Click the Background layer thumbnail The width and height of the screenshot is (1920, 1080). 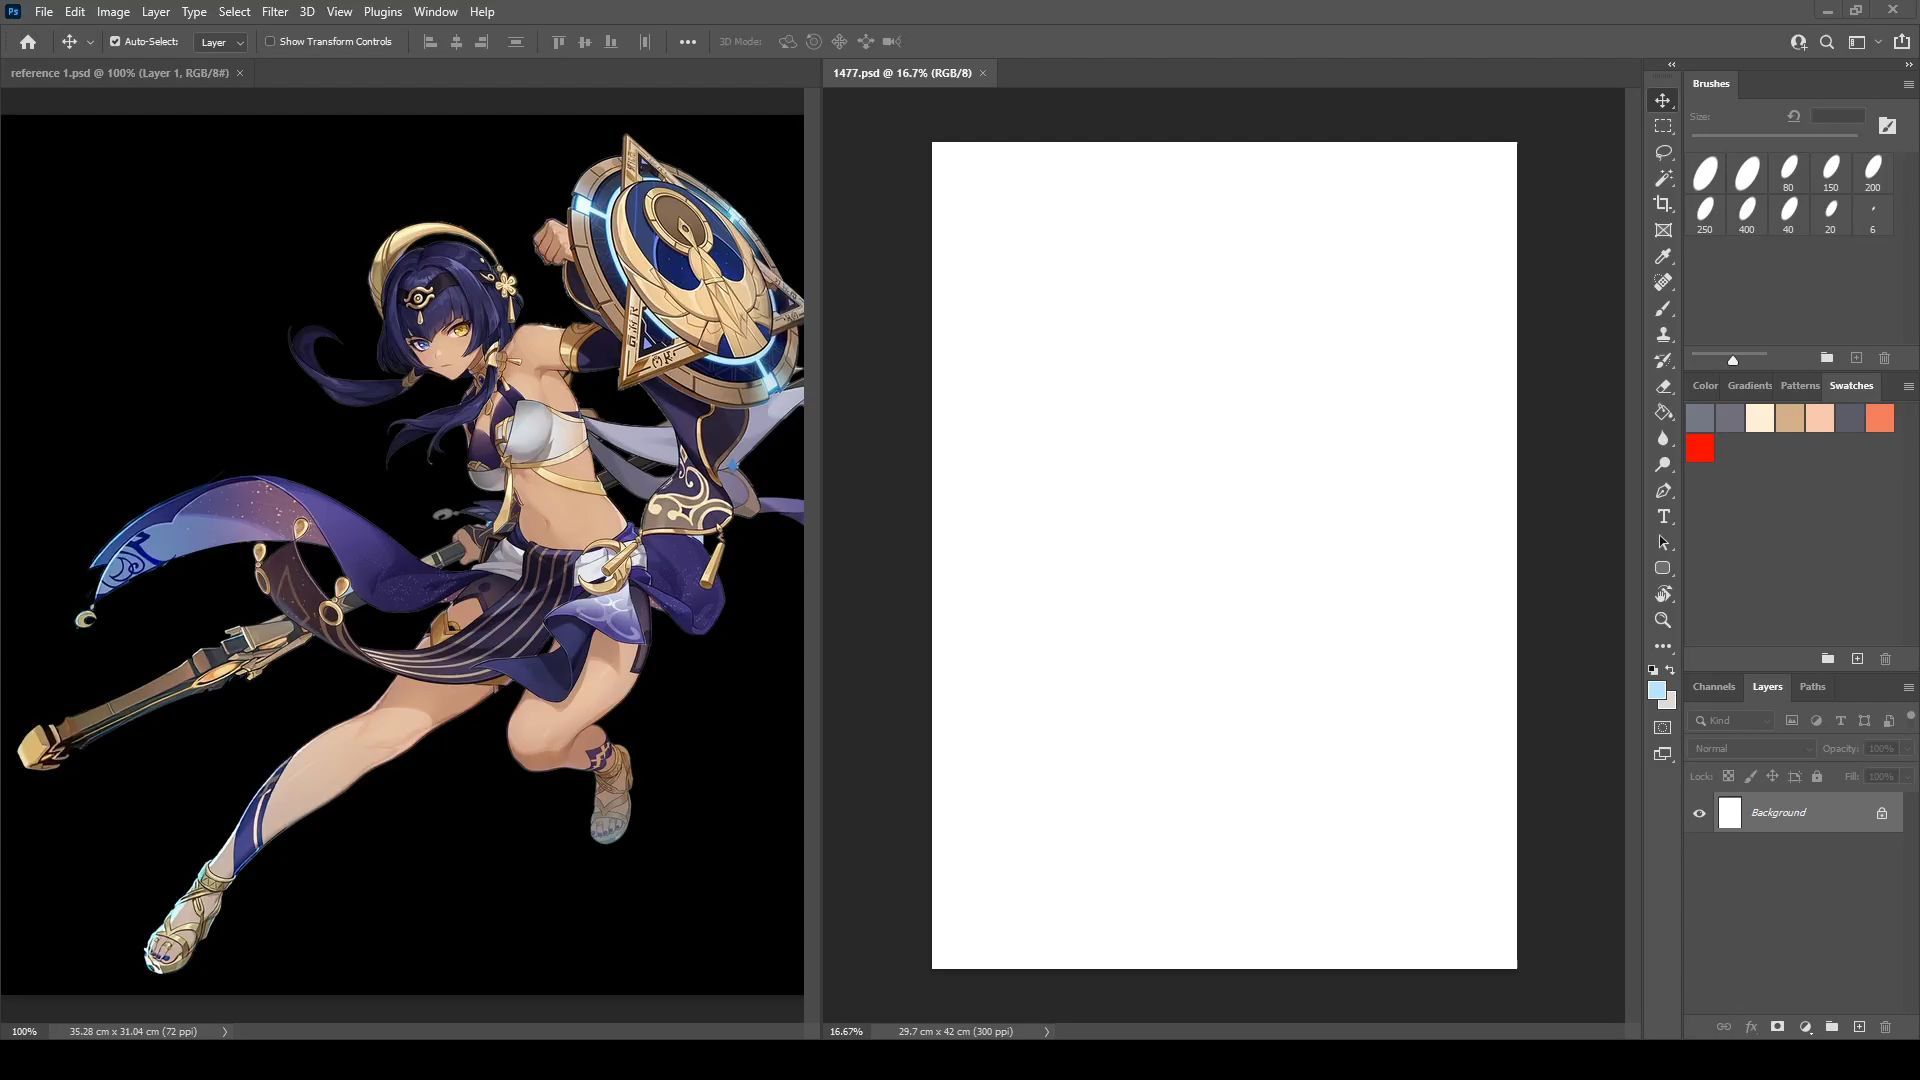click(x=1729, y=814)
